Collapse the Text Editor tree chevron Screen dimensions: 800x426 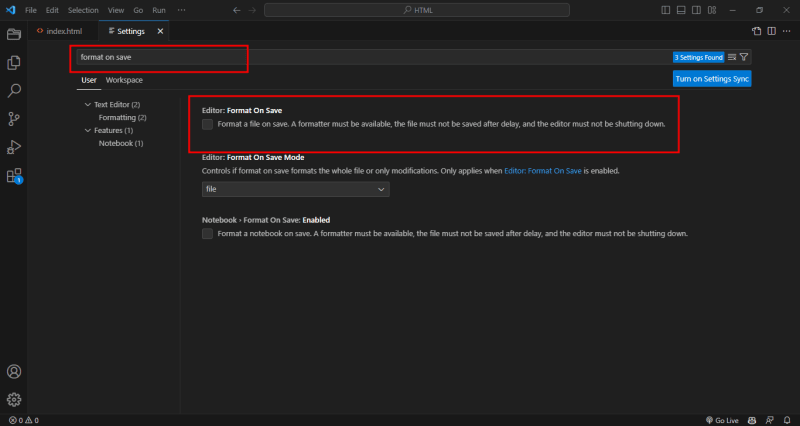point(88,105)
